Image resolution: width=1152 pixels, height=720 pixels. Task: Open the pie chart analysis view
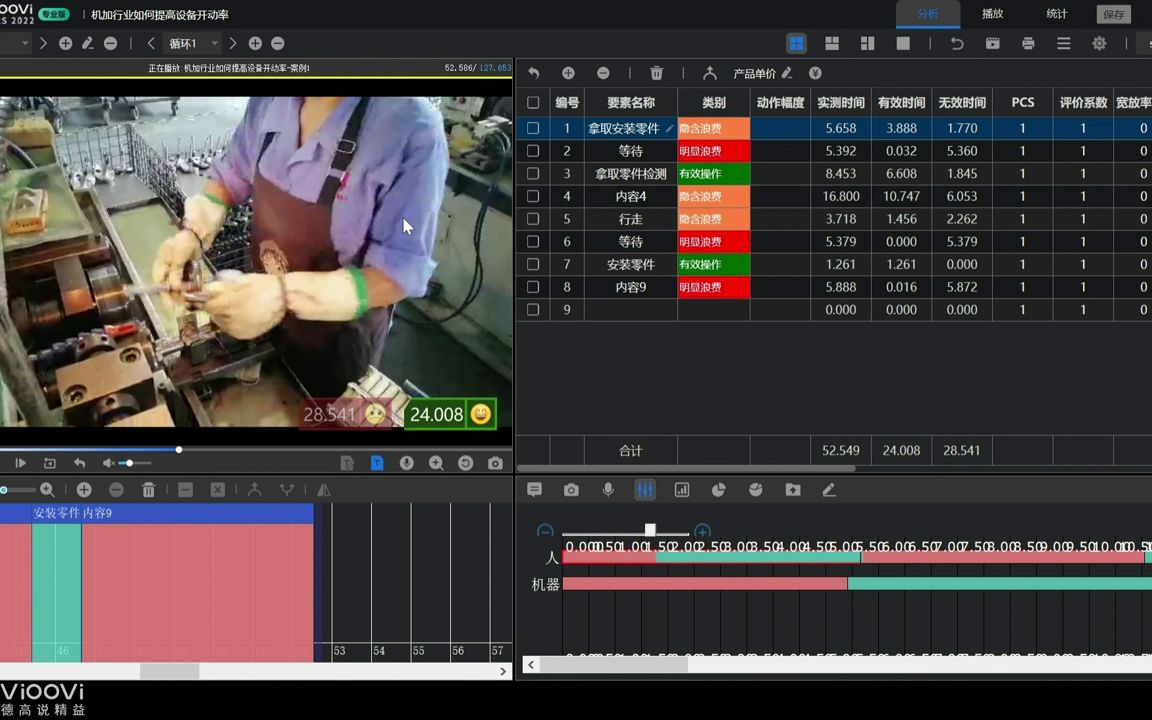[718, 489]
